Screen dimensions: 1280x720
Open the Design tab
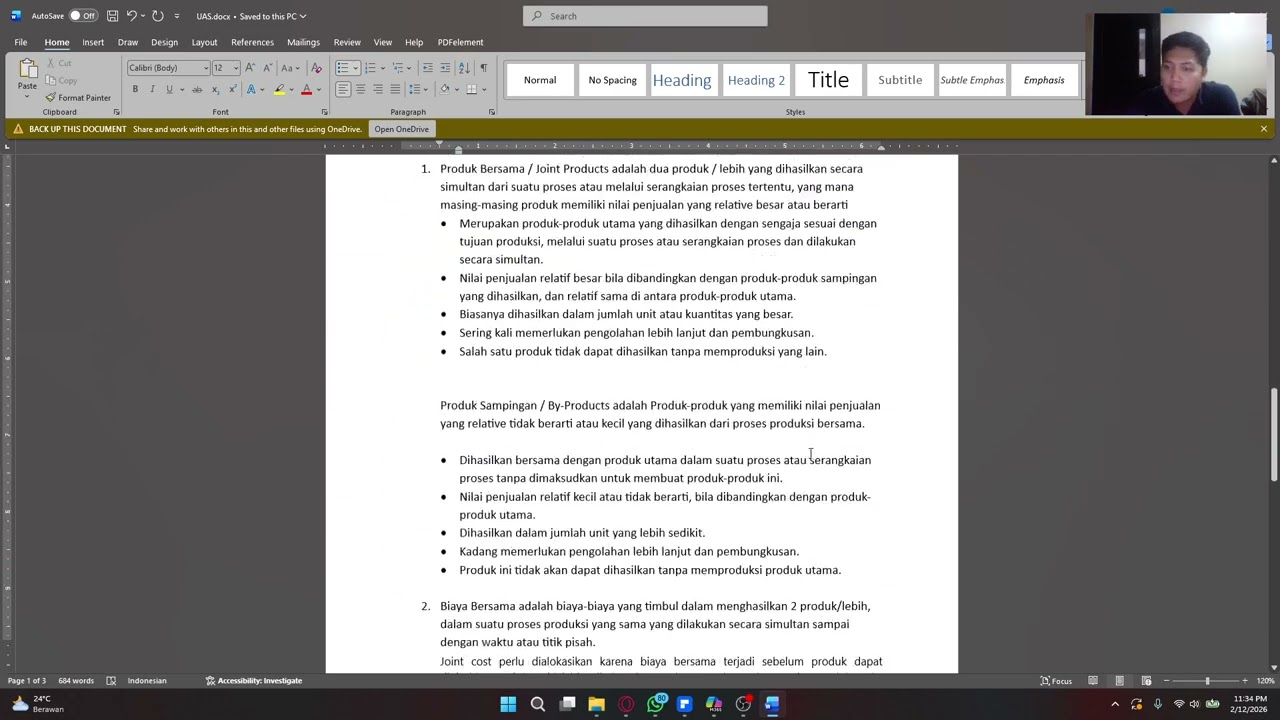coord(164,42)
